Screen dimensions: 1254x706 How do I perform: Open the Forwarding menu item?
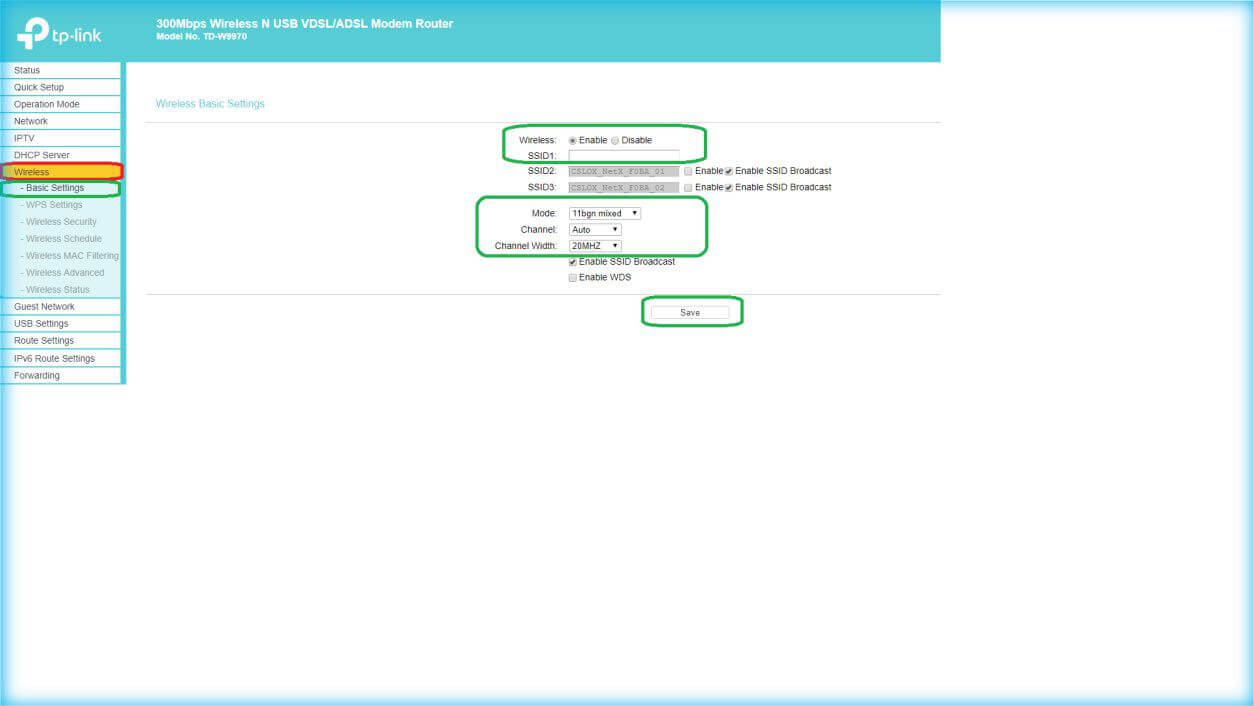(37, 376)
